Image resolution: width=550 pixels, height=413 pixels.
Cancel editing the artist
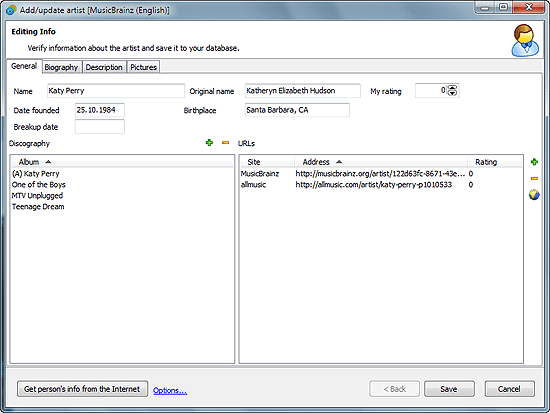coord(509,389)
